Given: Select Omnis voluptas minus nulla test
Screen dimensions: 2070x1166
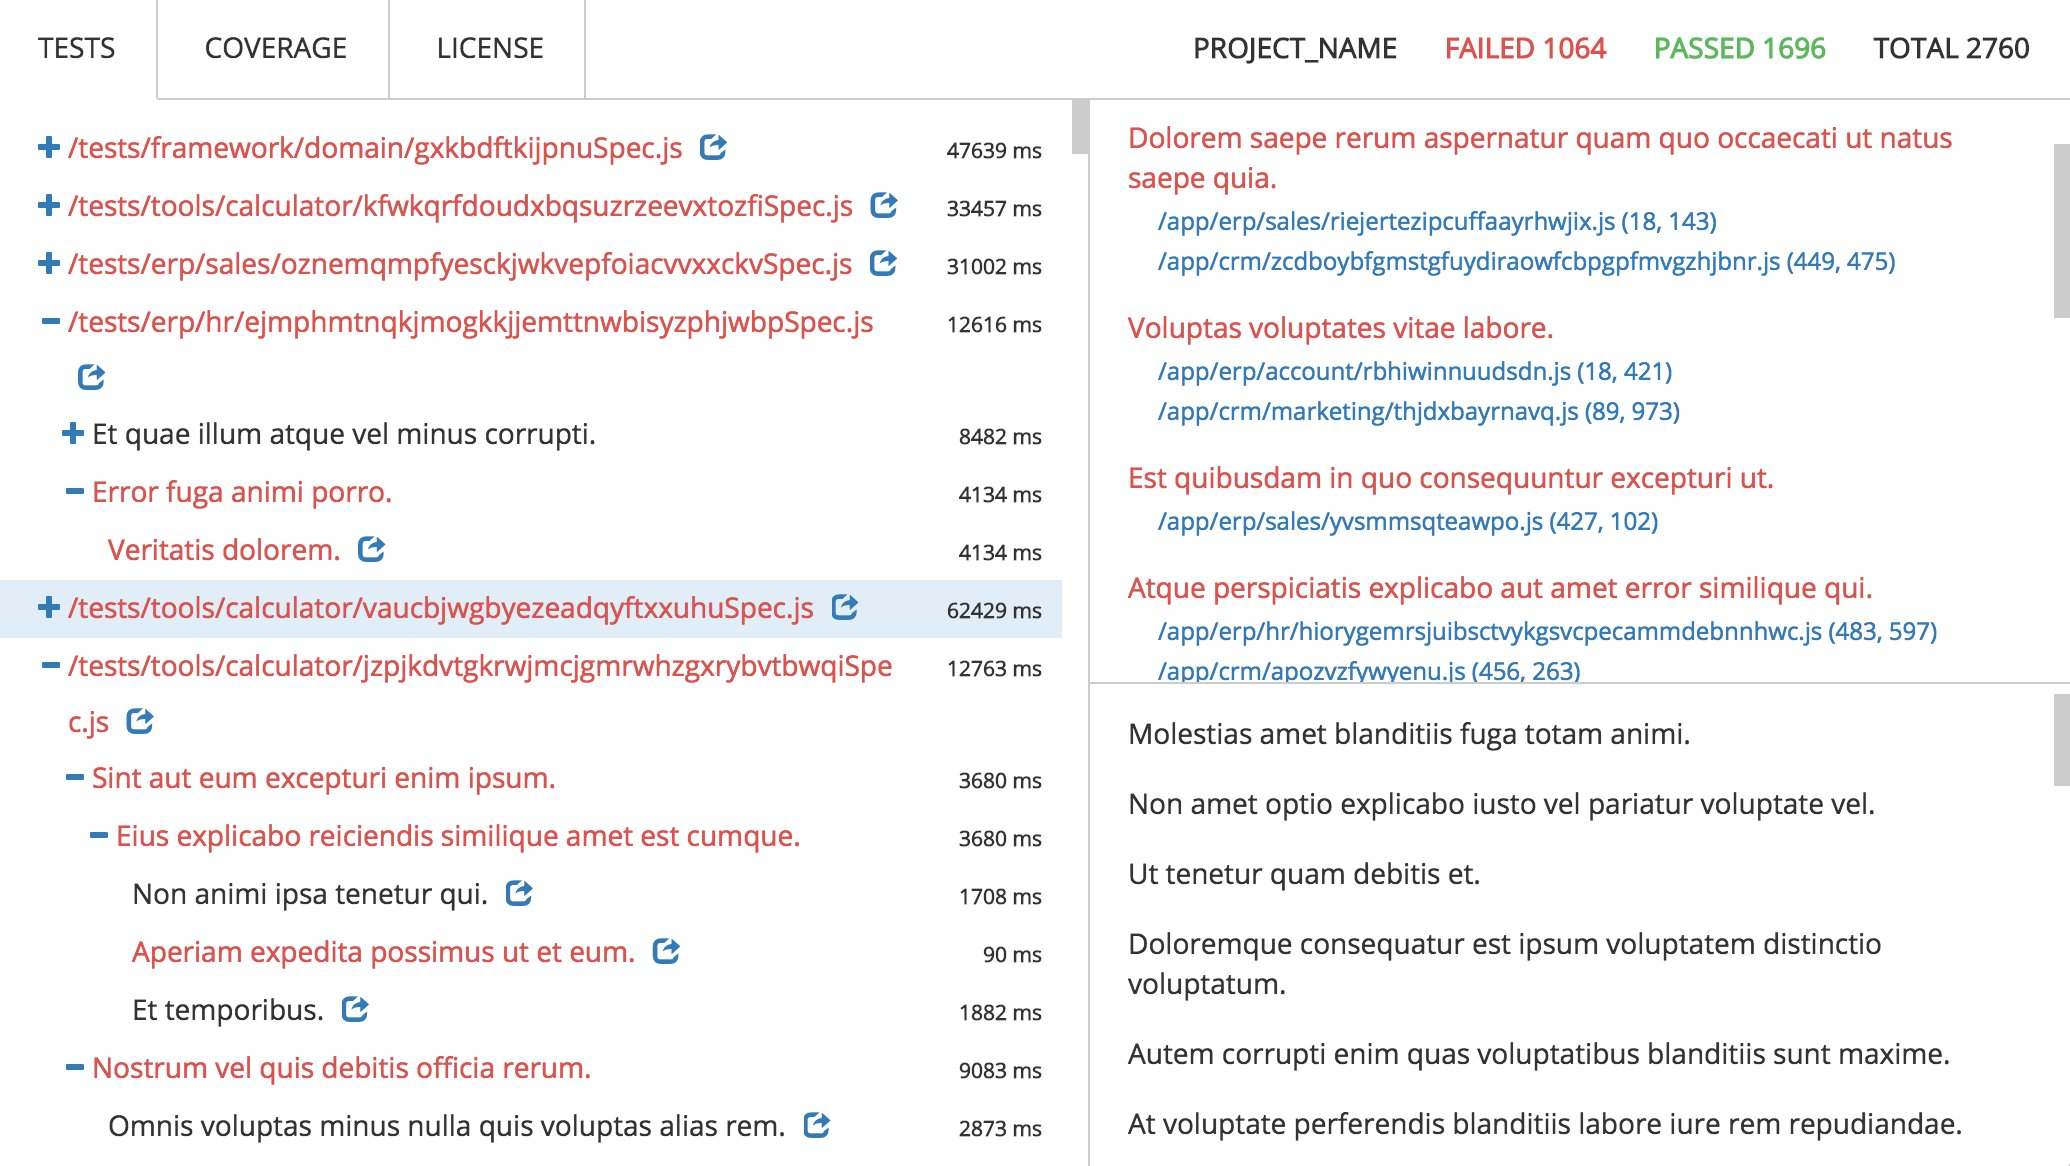Looking at the screenshot, I should point(447,1125).
